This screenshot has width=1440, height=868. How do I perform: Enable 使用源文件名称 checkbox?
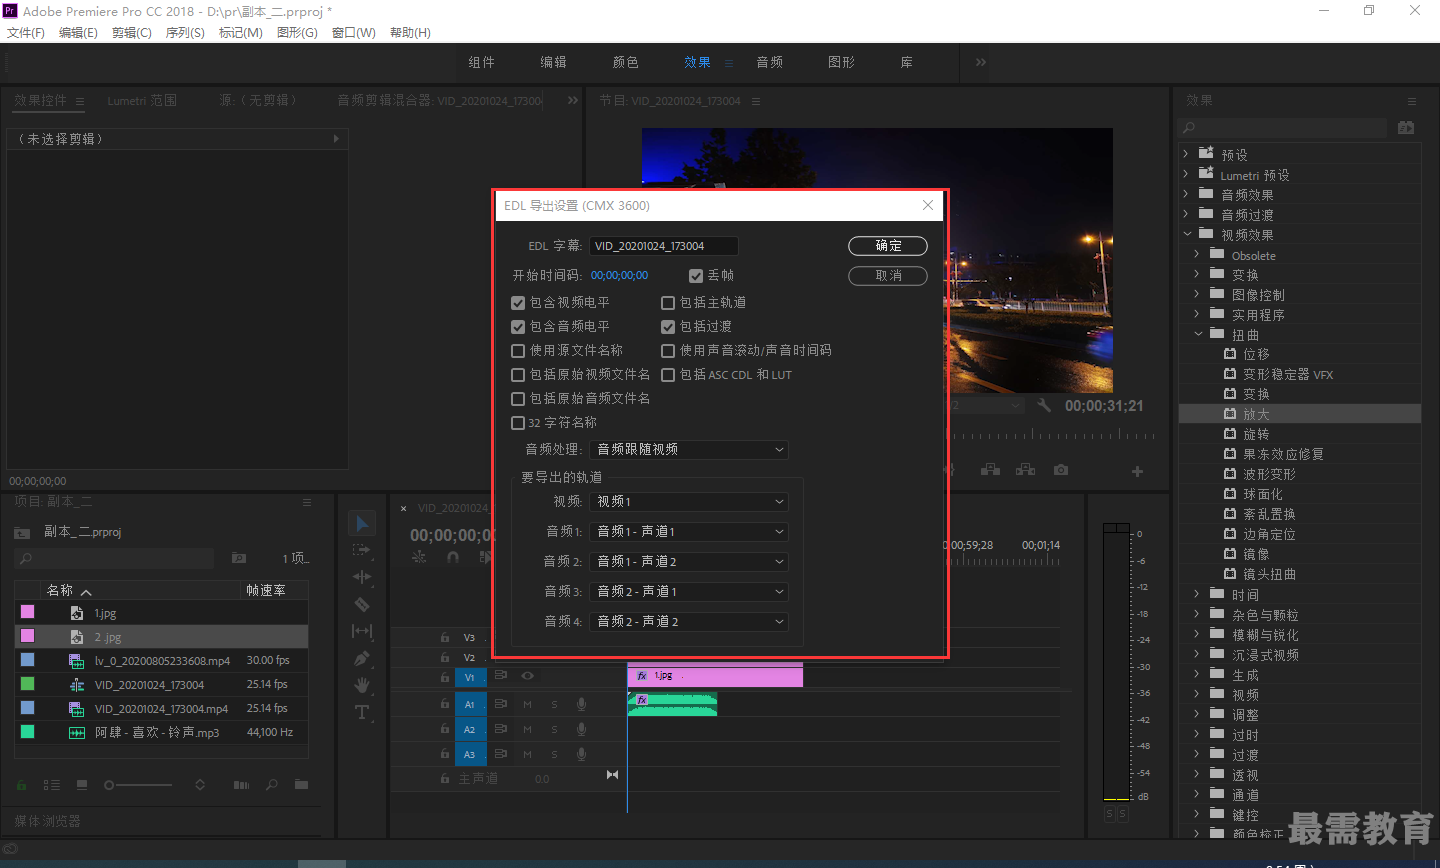[518, 351]
